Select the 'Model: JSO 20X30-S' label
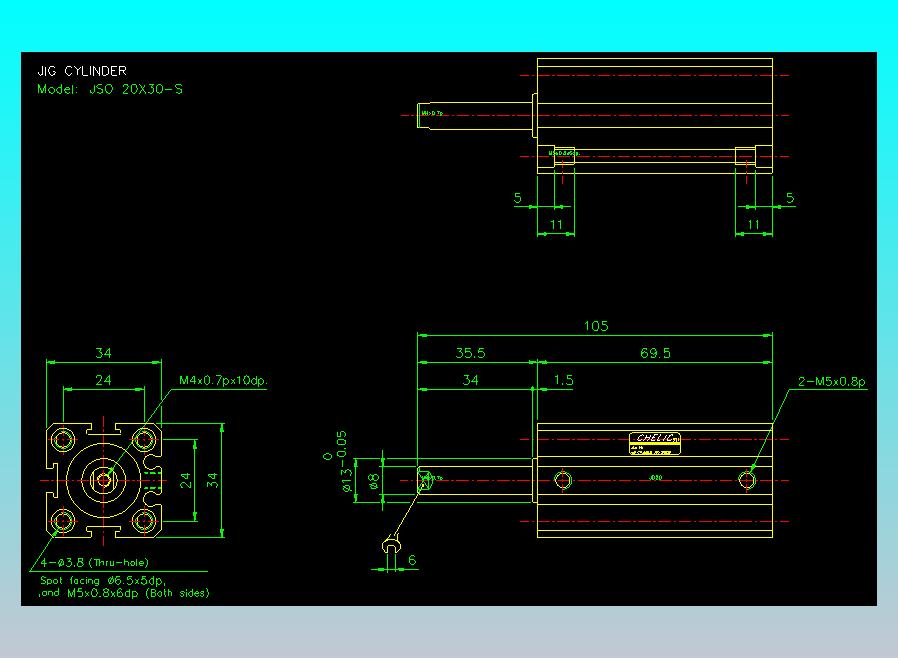Image resolution: width=898 pixels, height=658 pixels. (110, 89)
